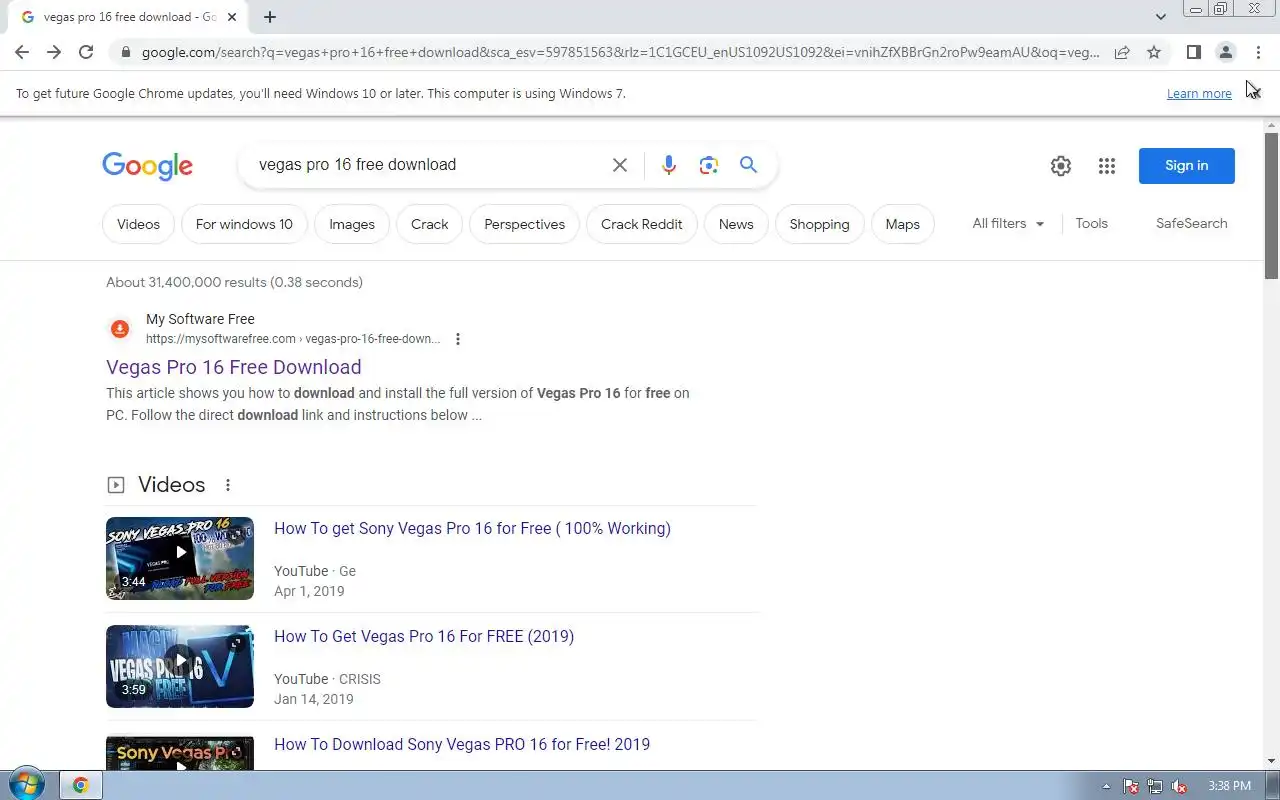1280x800 pixels.
Task: Show hidden system tray icons
Action: (x=1106, y=786)
